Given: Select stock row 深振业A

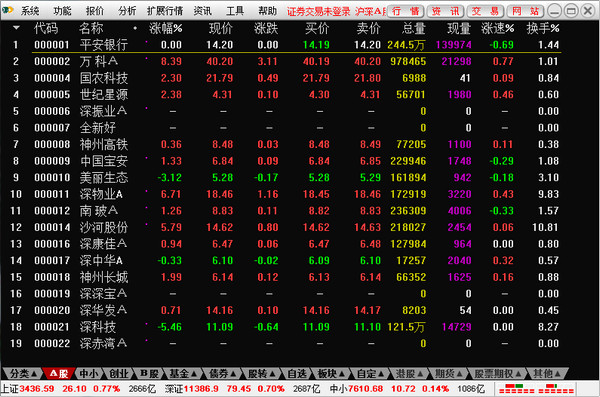Looking at the screenshot, I should coord(285,111).
